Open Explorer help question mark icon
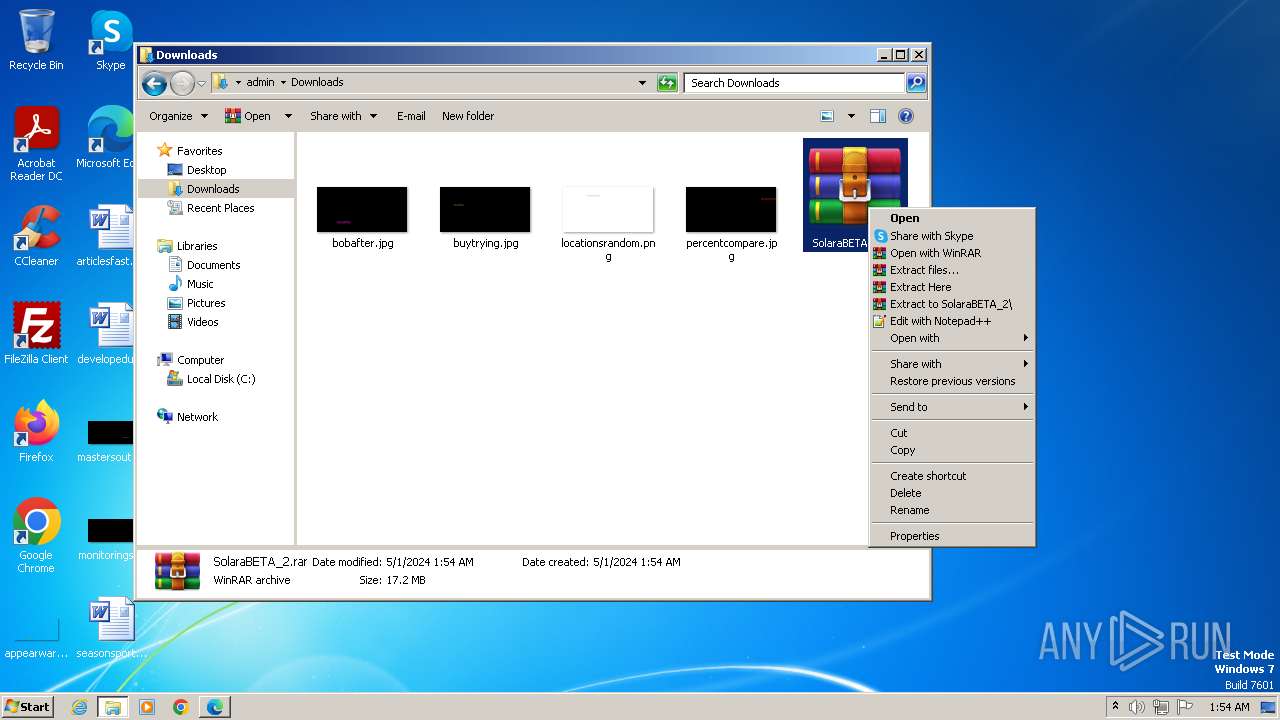This screenshot has width=1280, height=720. [x=906, y=116]
